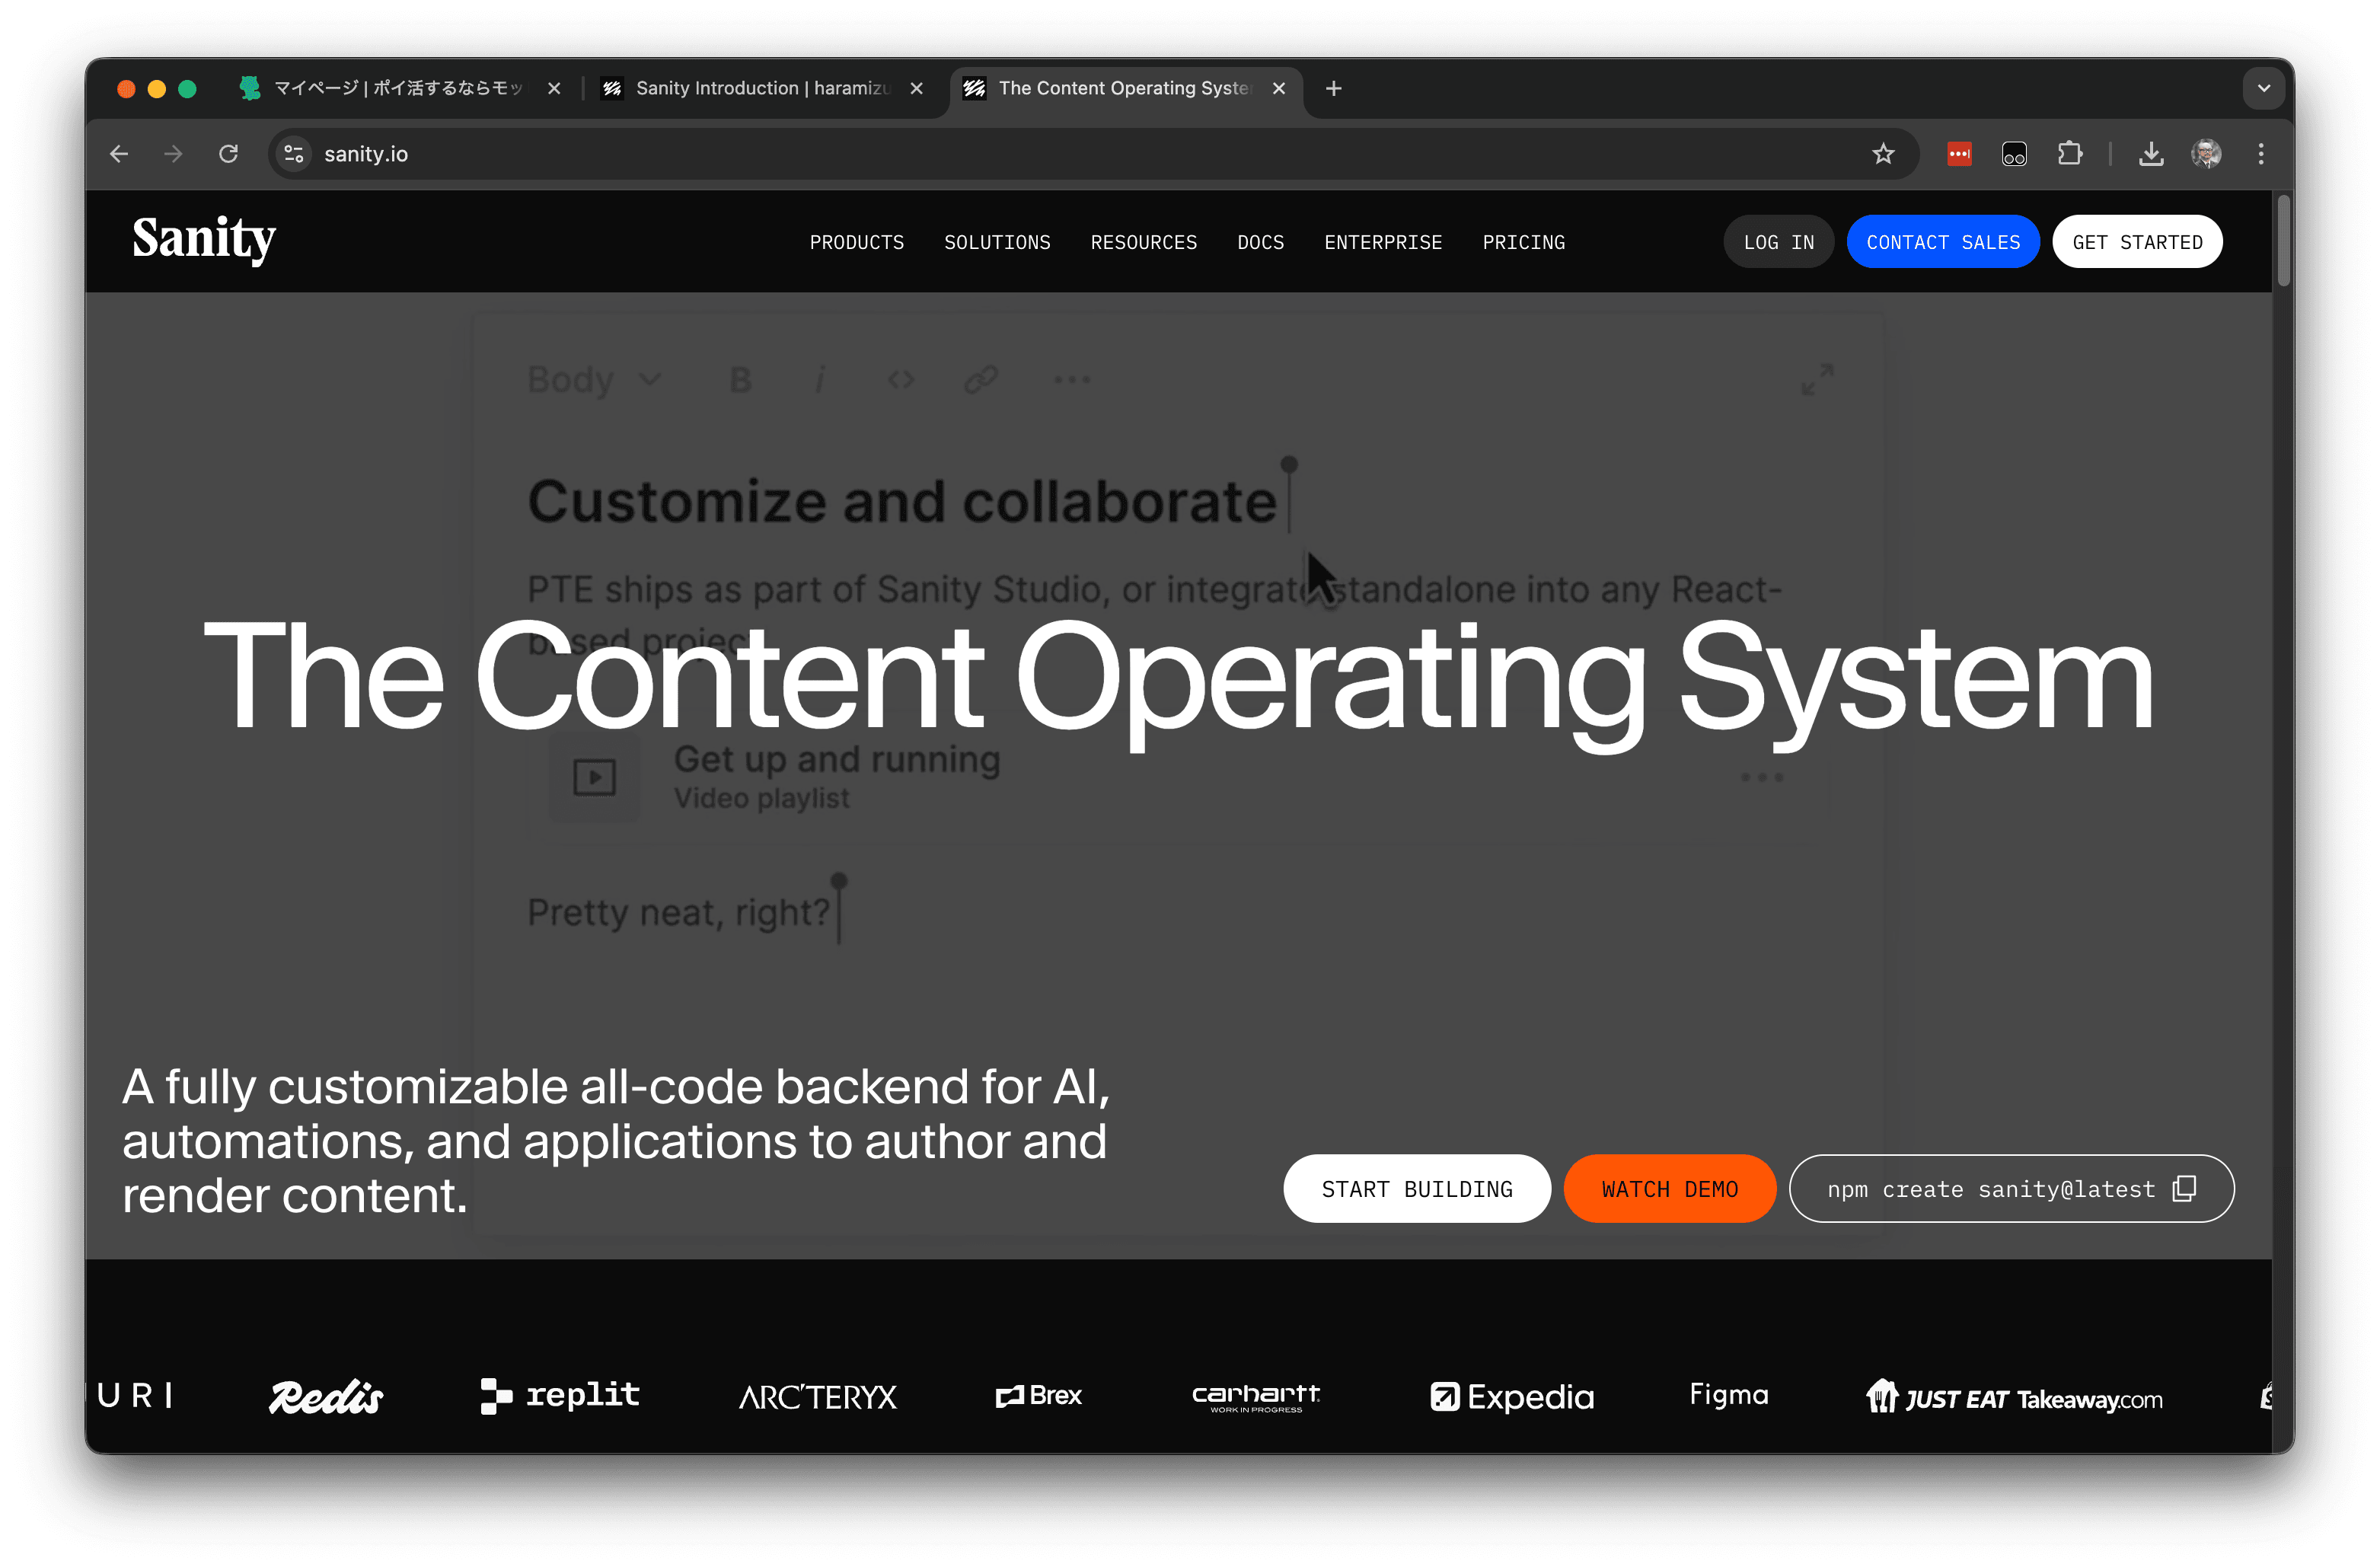Click the Start Building button

click(x=1416, y=1189)
